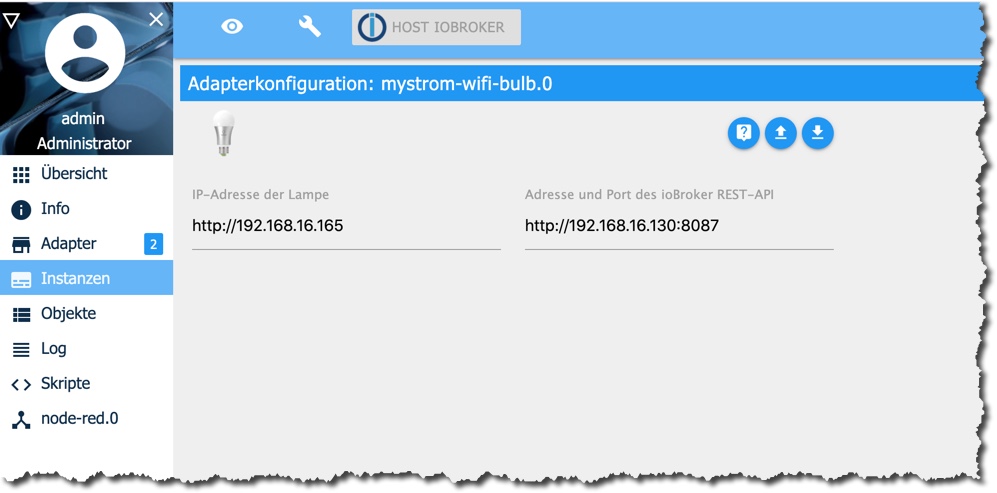Click the node-red.0 network icon
This screenshot has width=997, height=493.
point(21,420)
